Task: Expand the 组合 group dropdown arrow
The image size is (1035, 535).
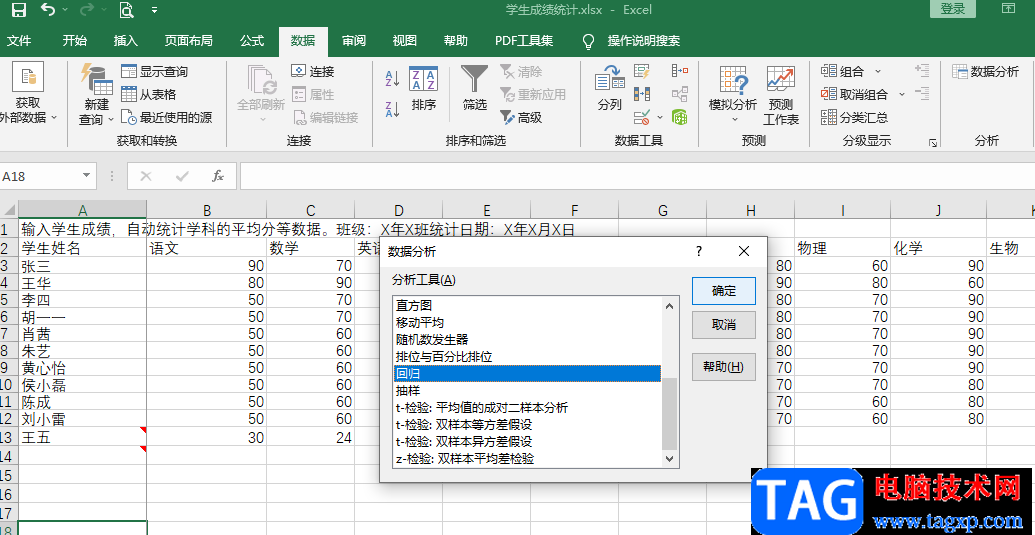Action: [878, 71]
